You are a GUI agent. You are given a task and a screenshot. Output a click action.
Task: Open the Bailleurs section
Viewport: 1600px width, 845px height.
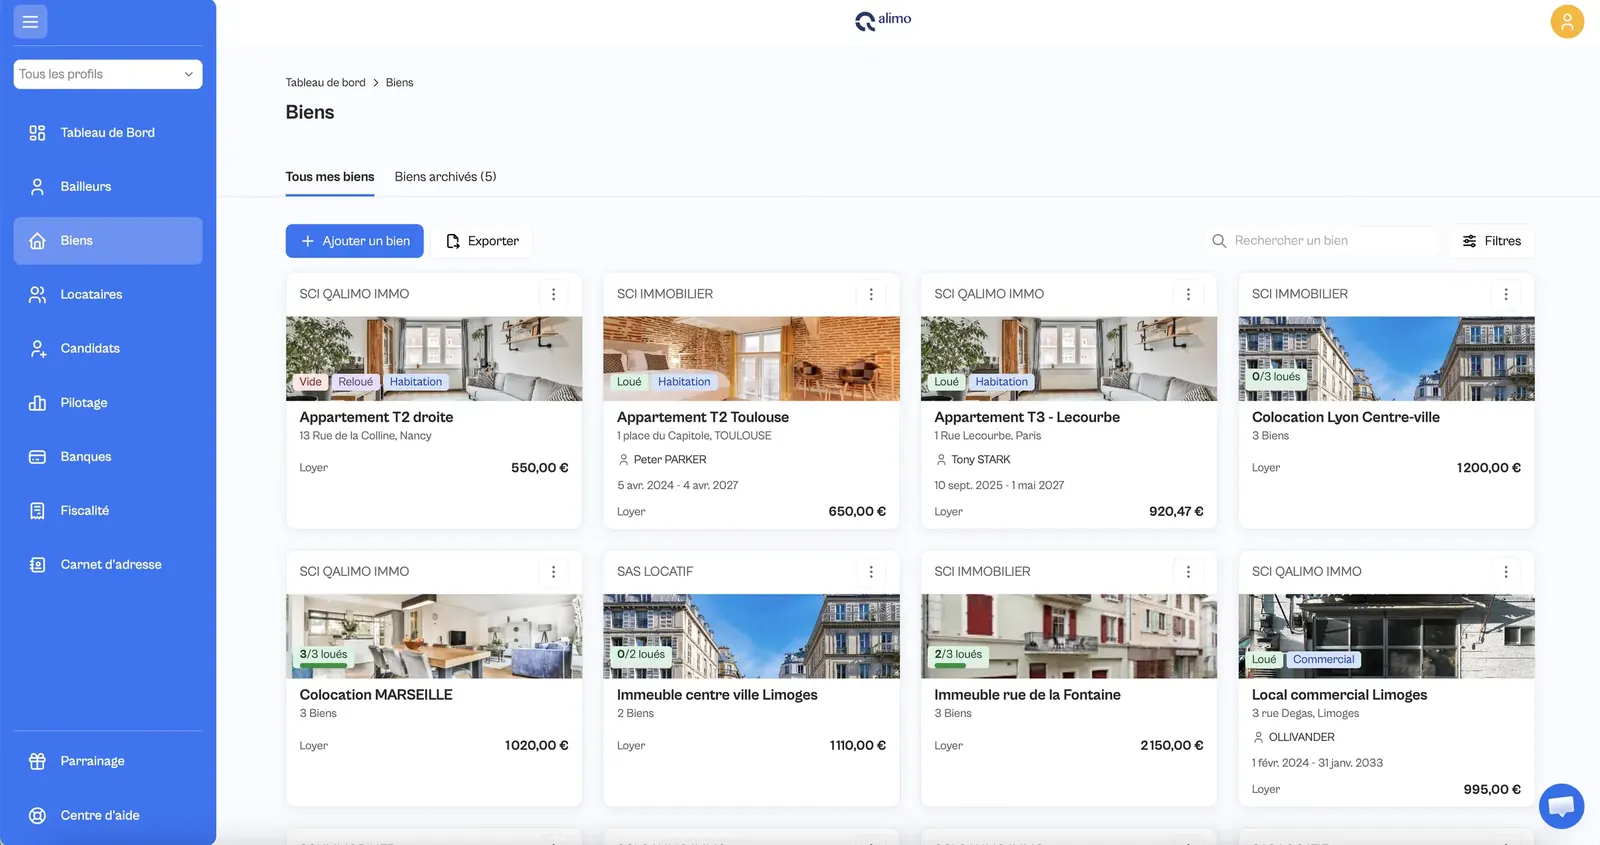click(x=108, y=187)
